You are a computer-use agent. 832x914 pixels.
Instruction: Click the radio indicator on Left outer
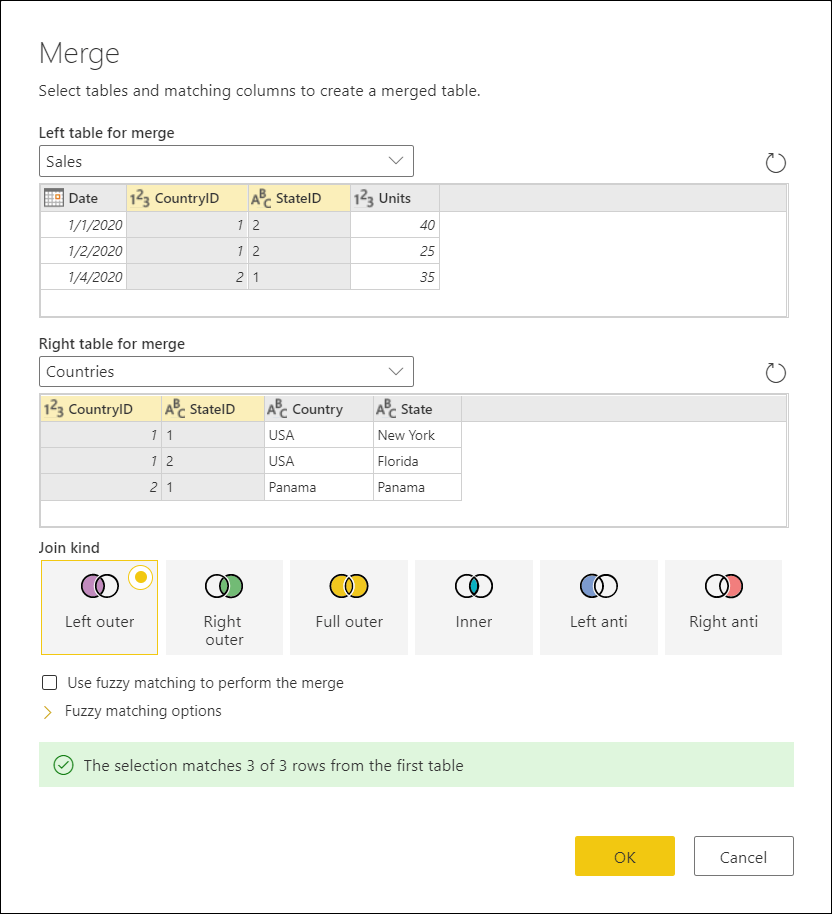tap(141, 577)
